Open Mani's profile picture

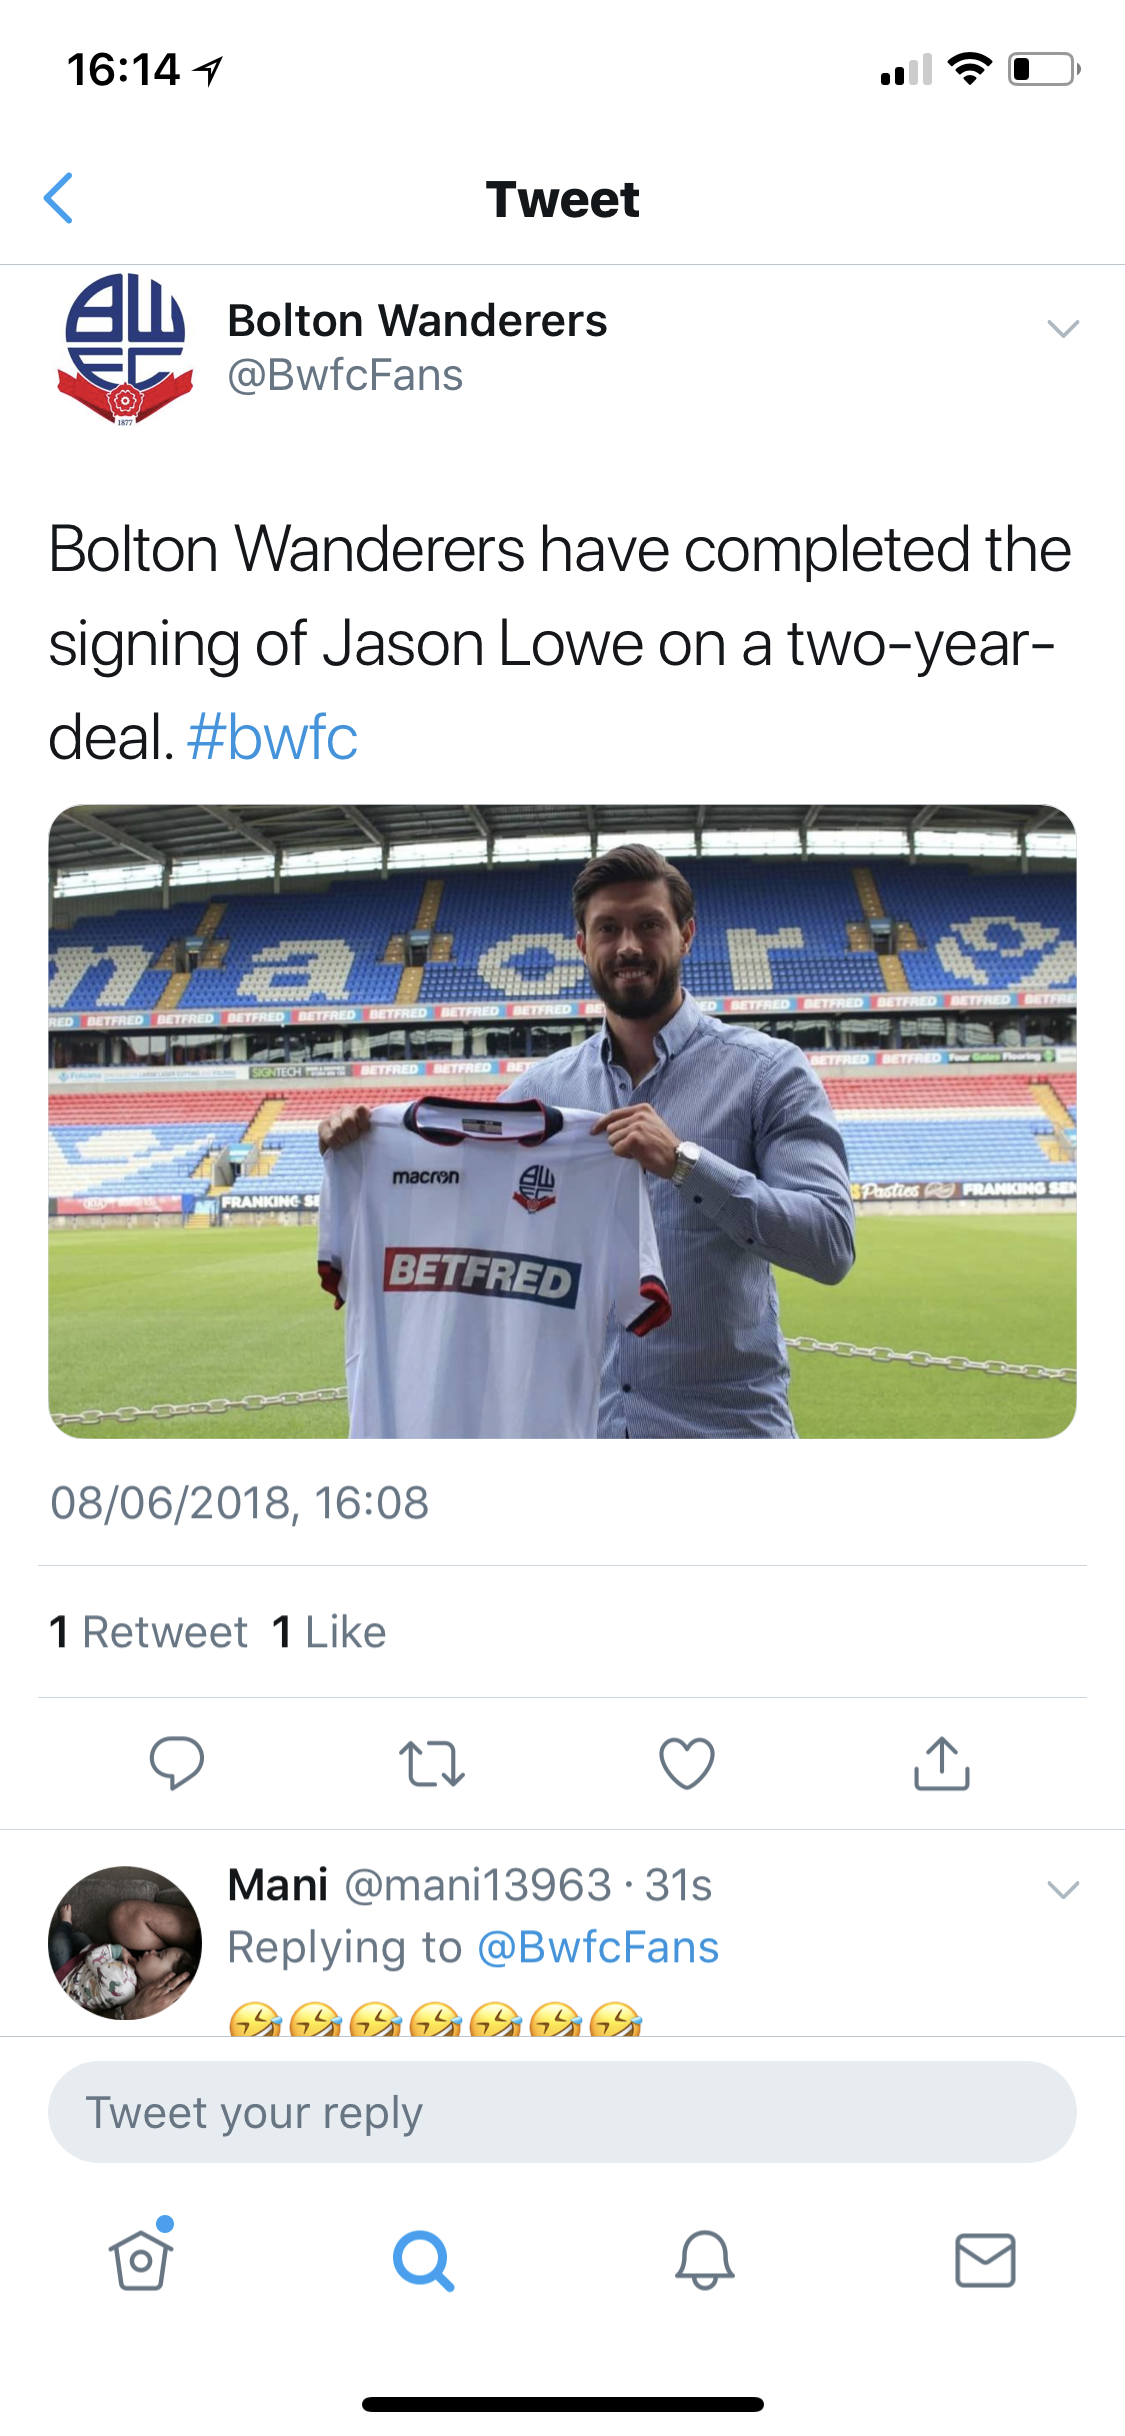pyautogui.click(x=125, y=1942)
